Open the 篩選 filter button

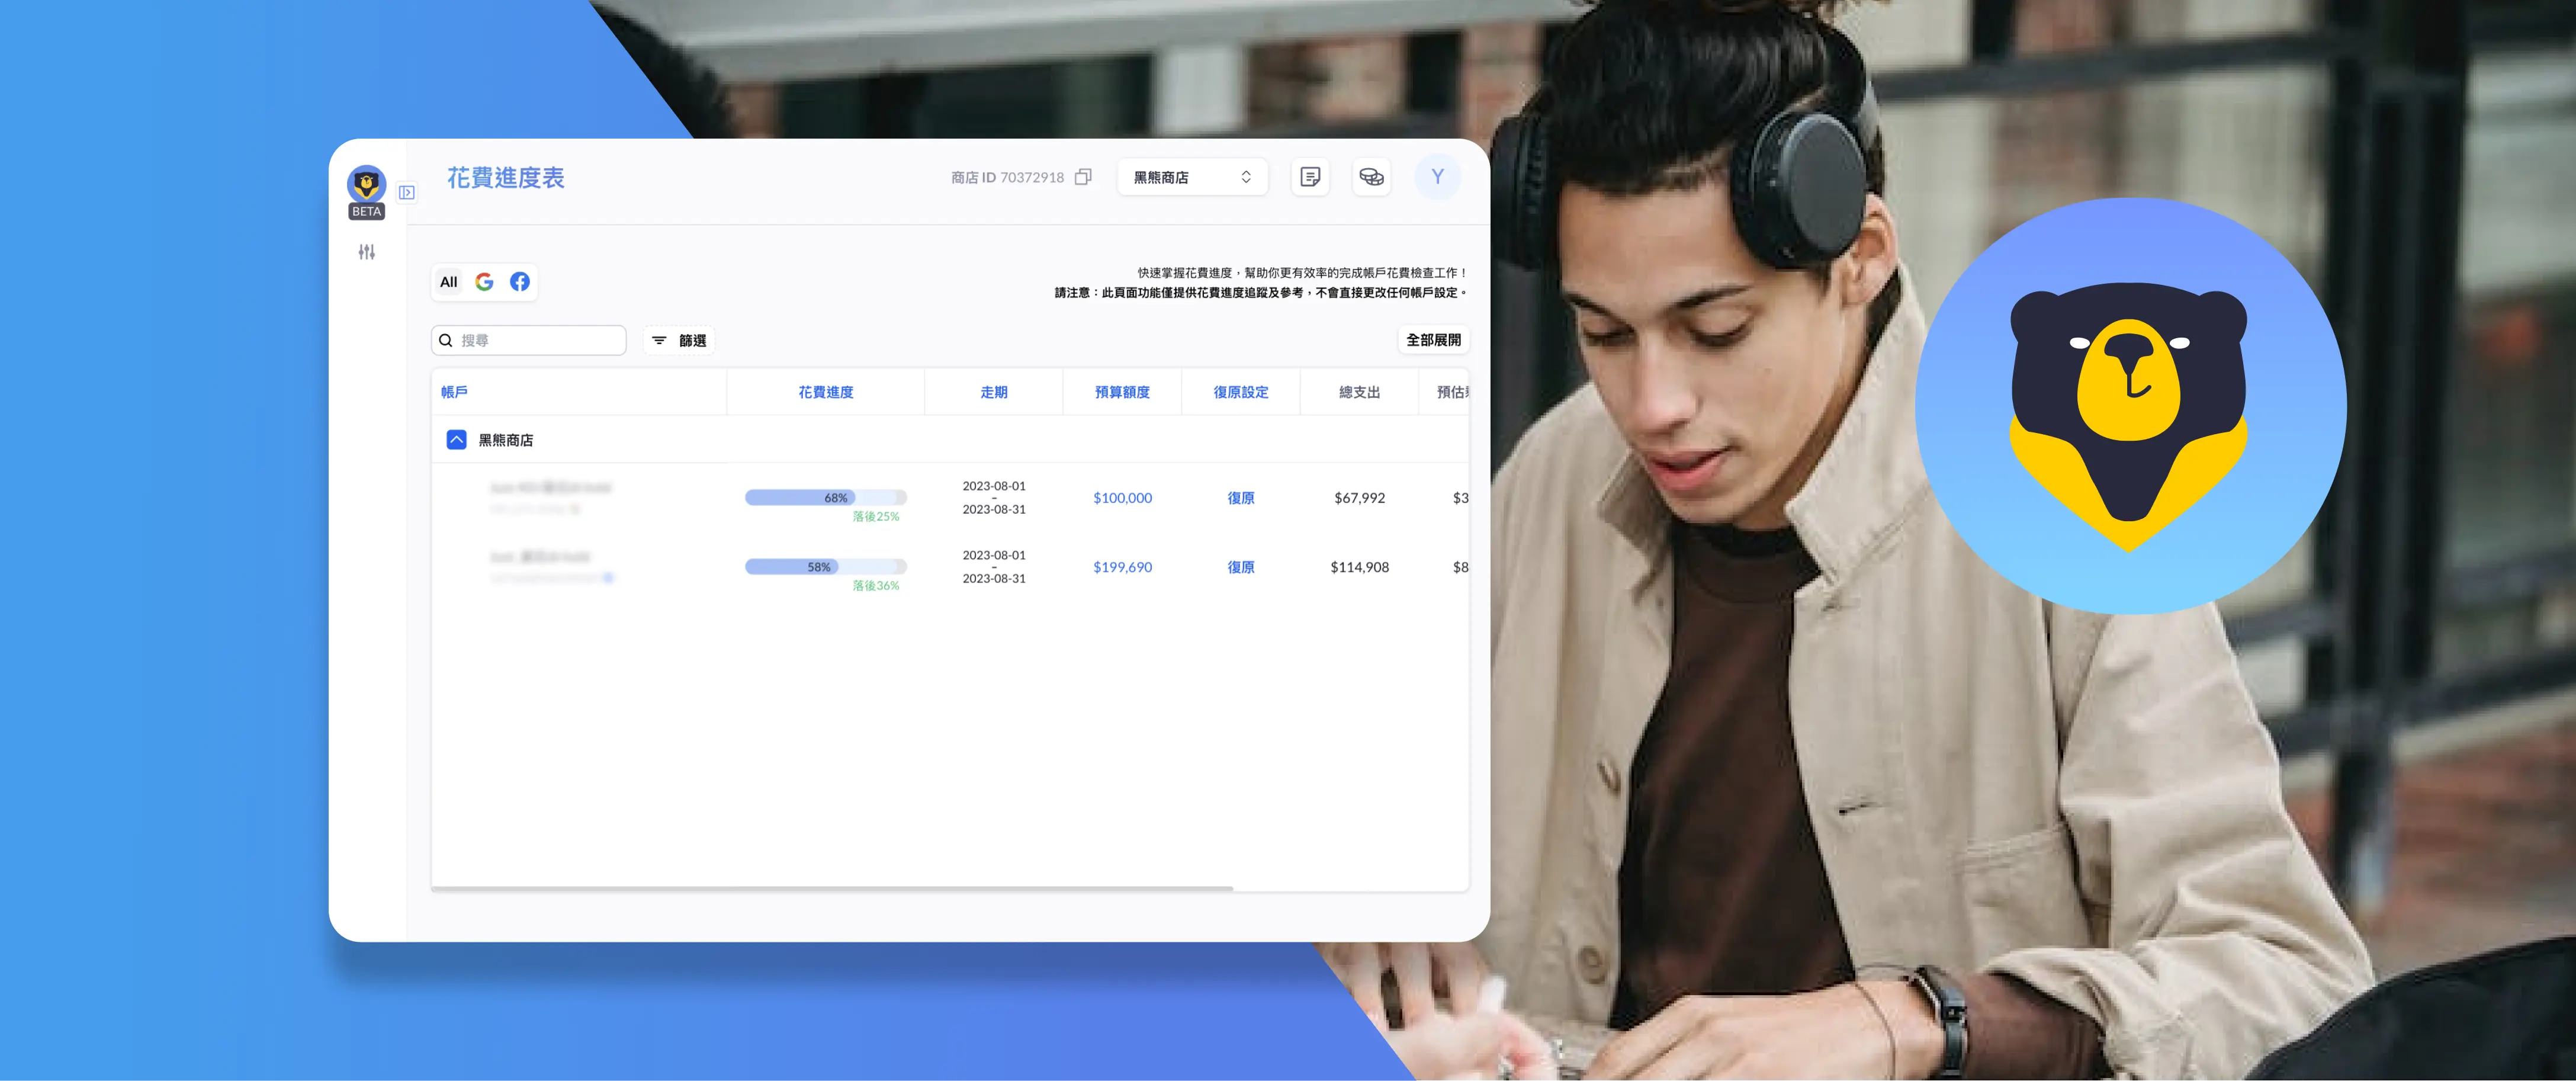(679, 341)
